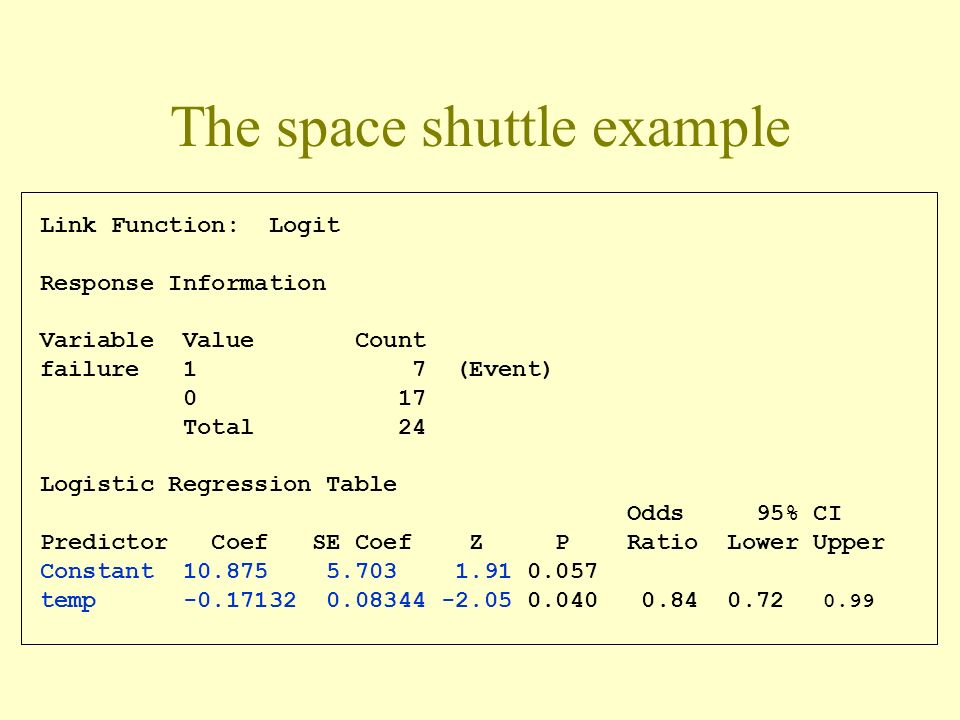Click the 'Variable' column header
Image resolution: width=960 pixels, height=720 pixels.
[x=96, y=340]
